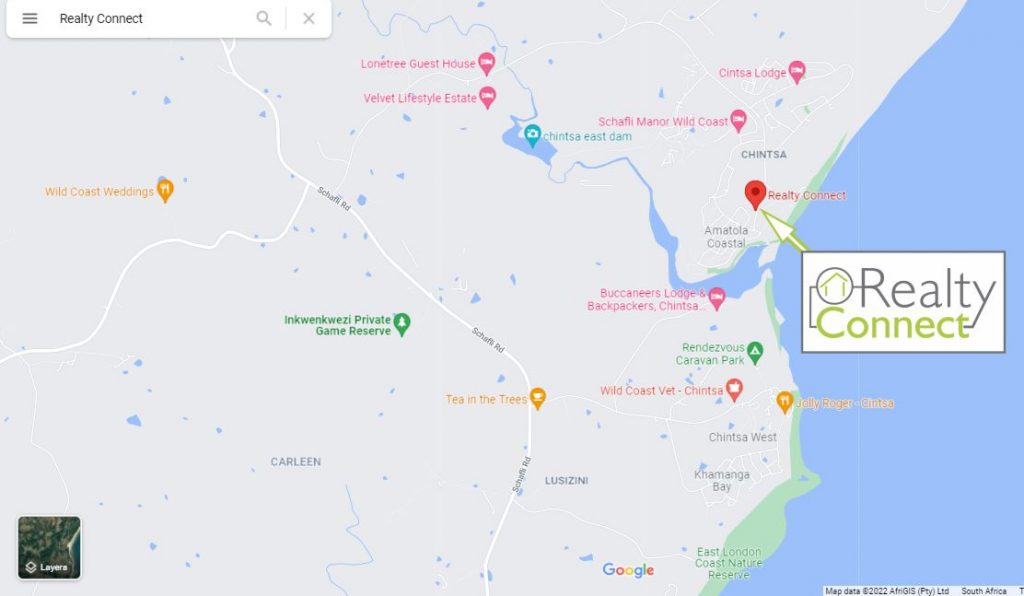Viewport: 1024px width, 596px height.
Task: Click the Cintsa Lodge hotel marker
Action: (797, 72)
